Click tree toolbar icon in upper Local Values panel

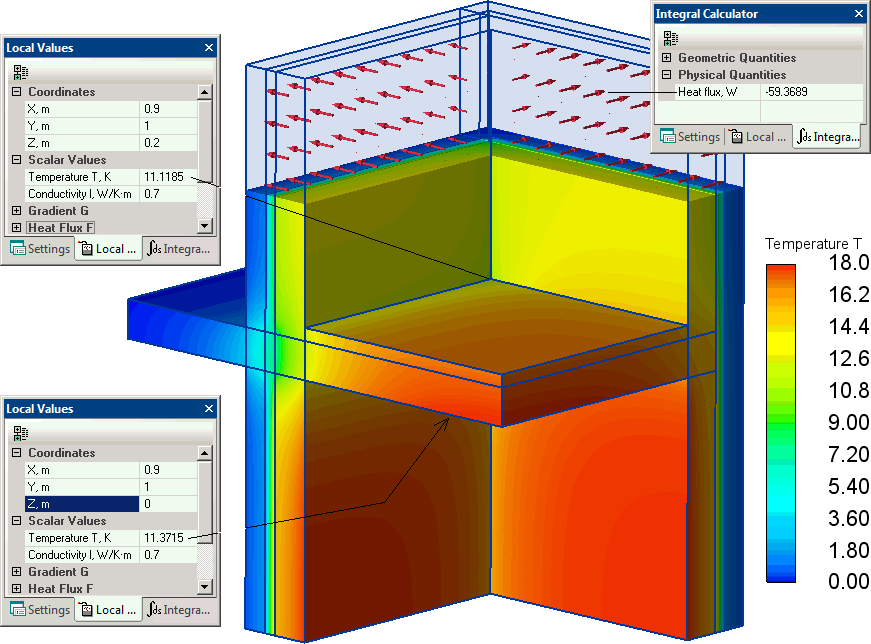tap(20, 72)
